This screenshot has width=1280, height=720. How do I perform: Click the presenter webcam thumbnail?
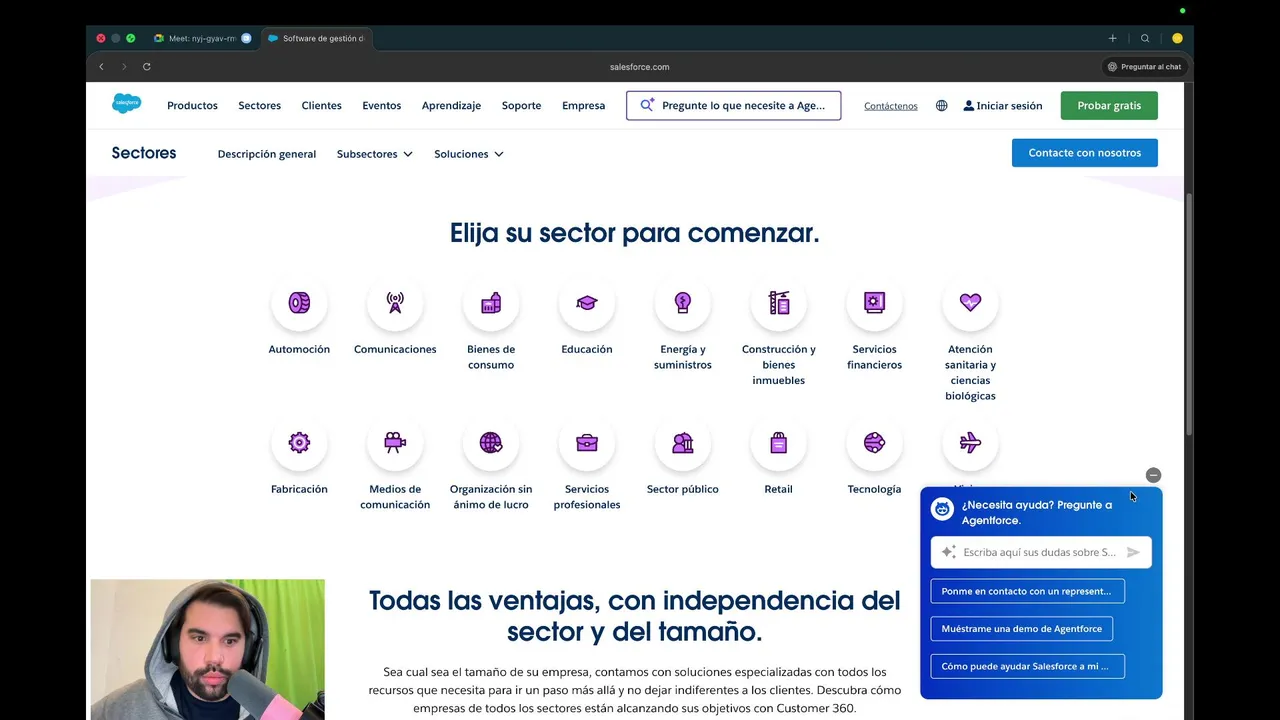207,649
